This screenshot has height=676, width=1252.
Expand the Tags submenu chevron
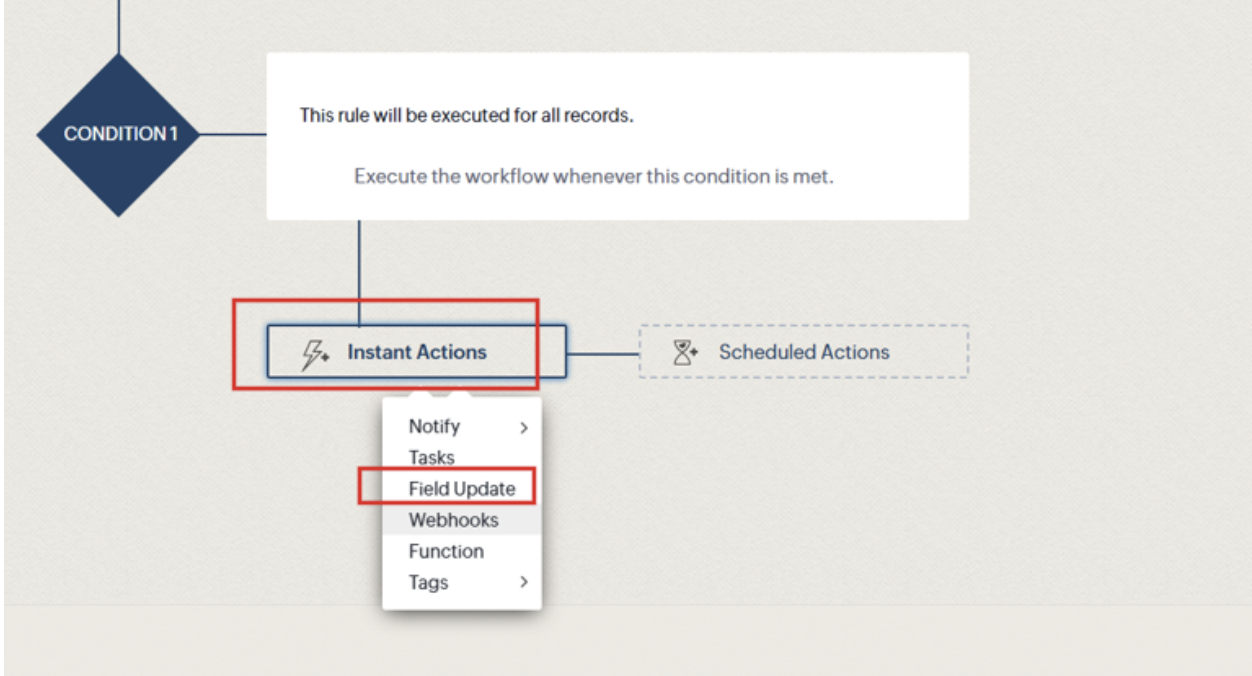[x=523, y=582]
